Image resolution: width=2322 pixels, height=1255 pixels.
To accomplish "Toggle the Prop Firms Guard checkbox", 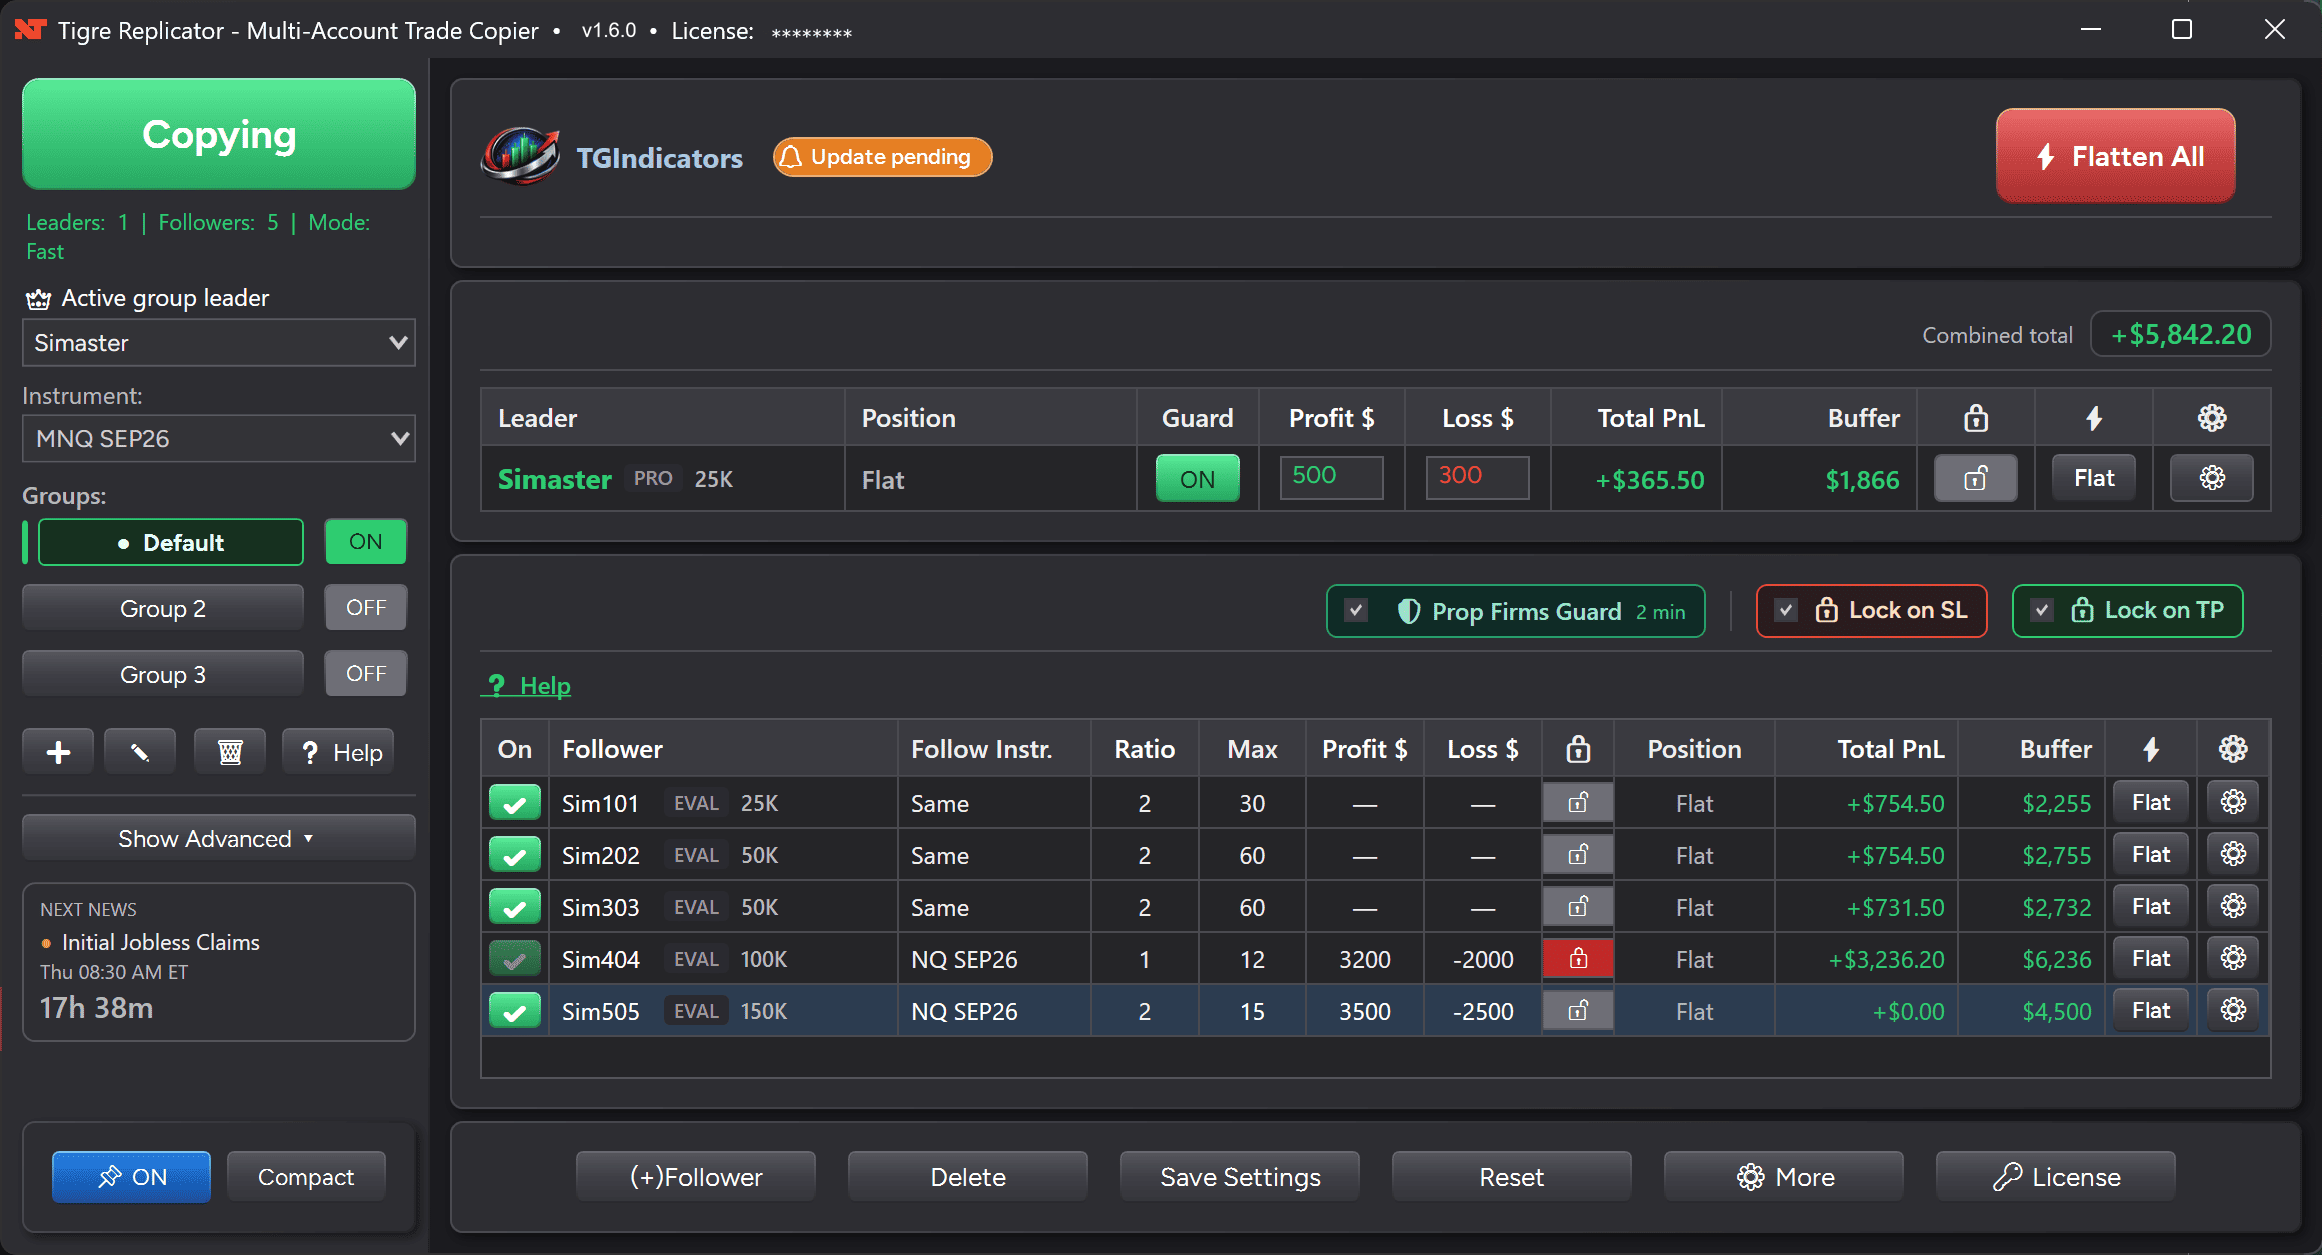I will (x=1356, y=610).
